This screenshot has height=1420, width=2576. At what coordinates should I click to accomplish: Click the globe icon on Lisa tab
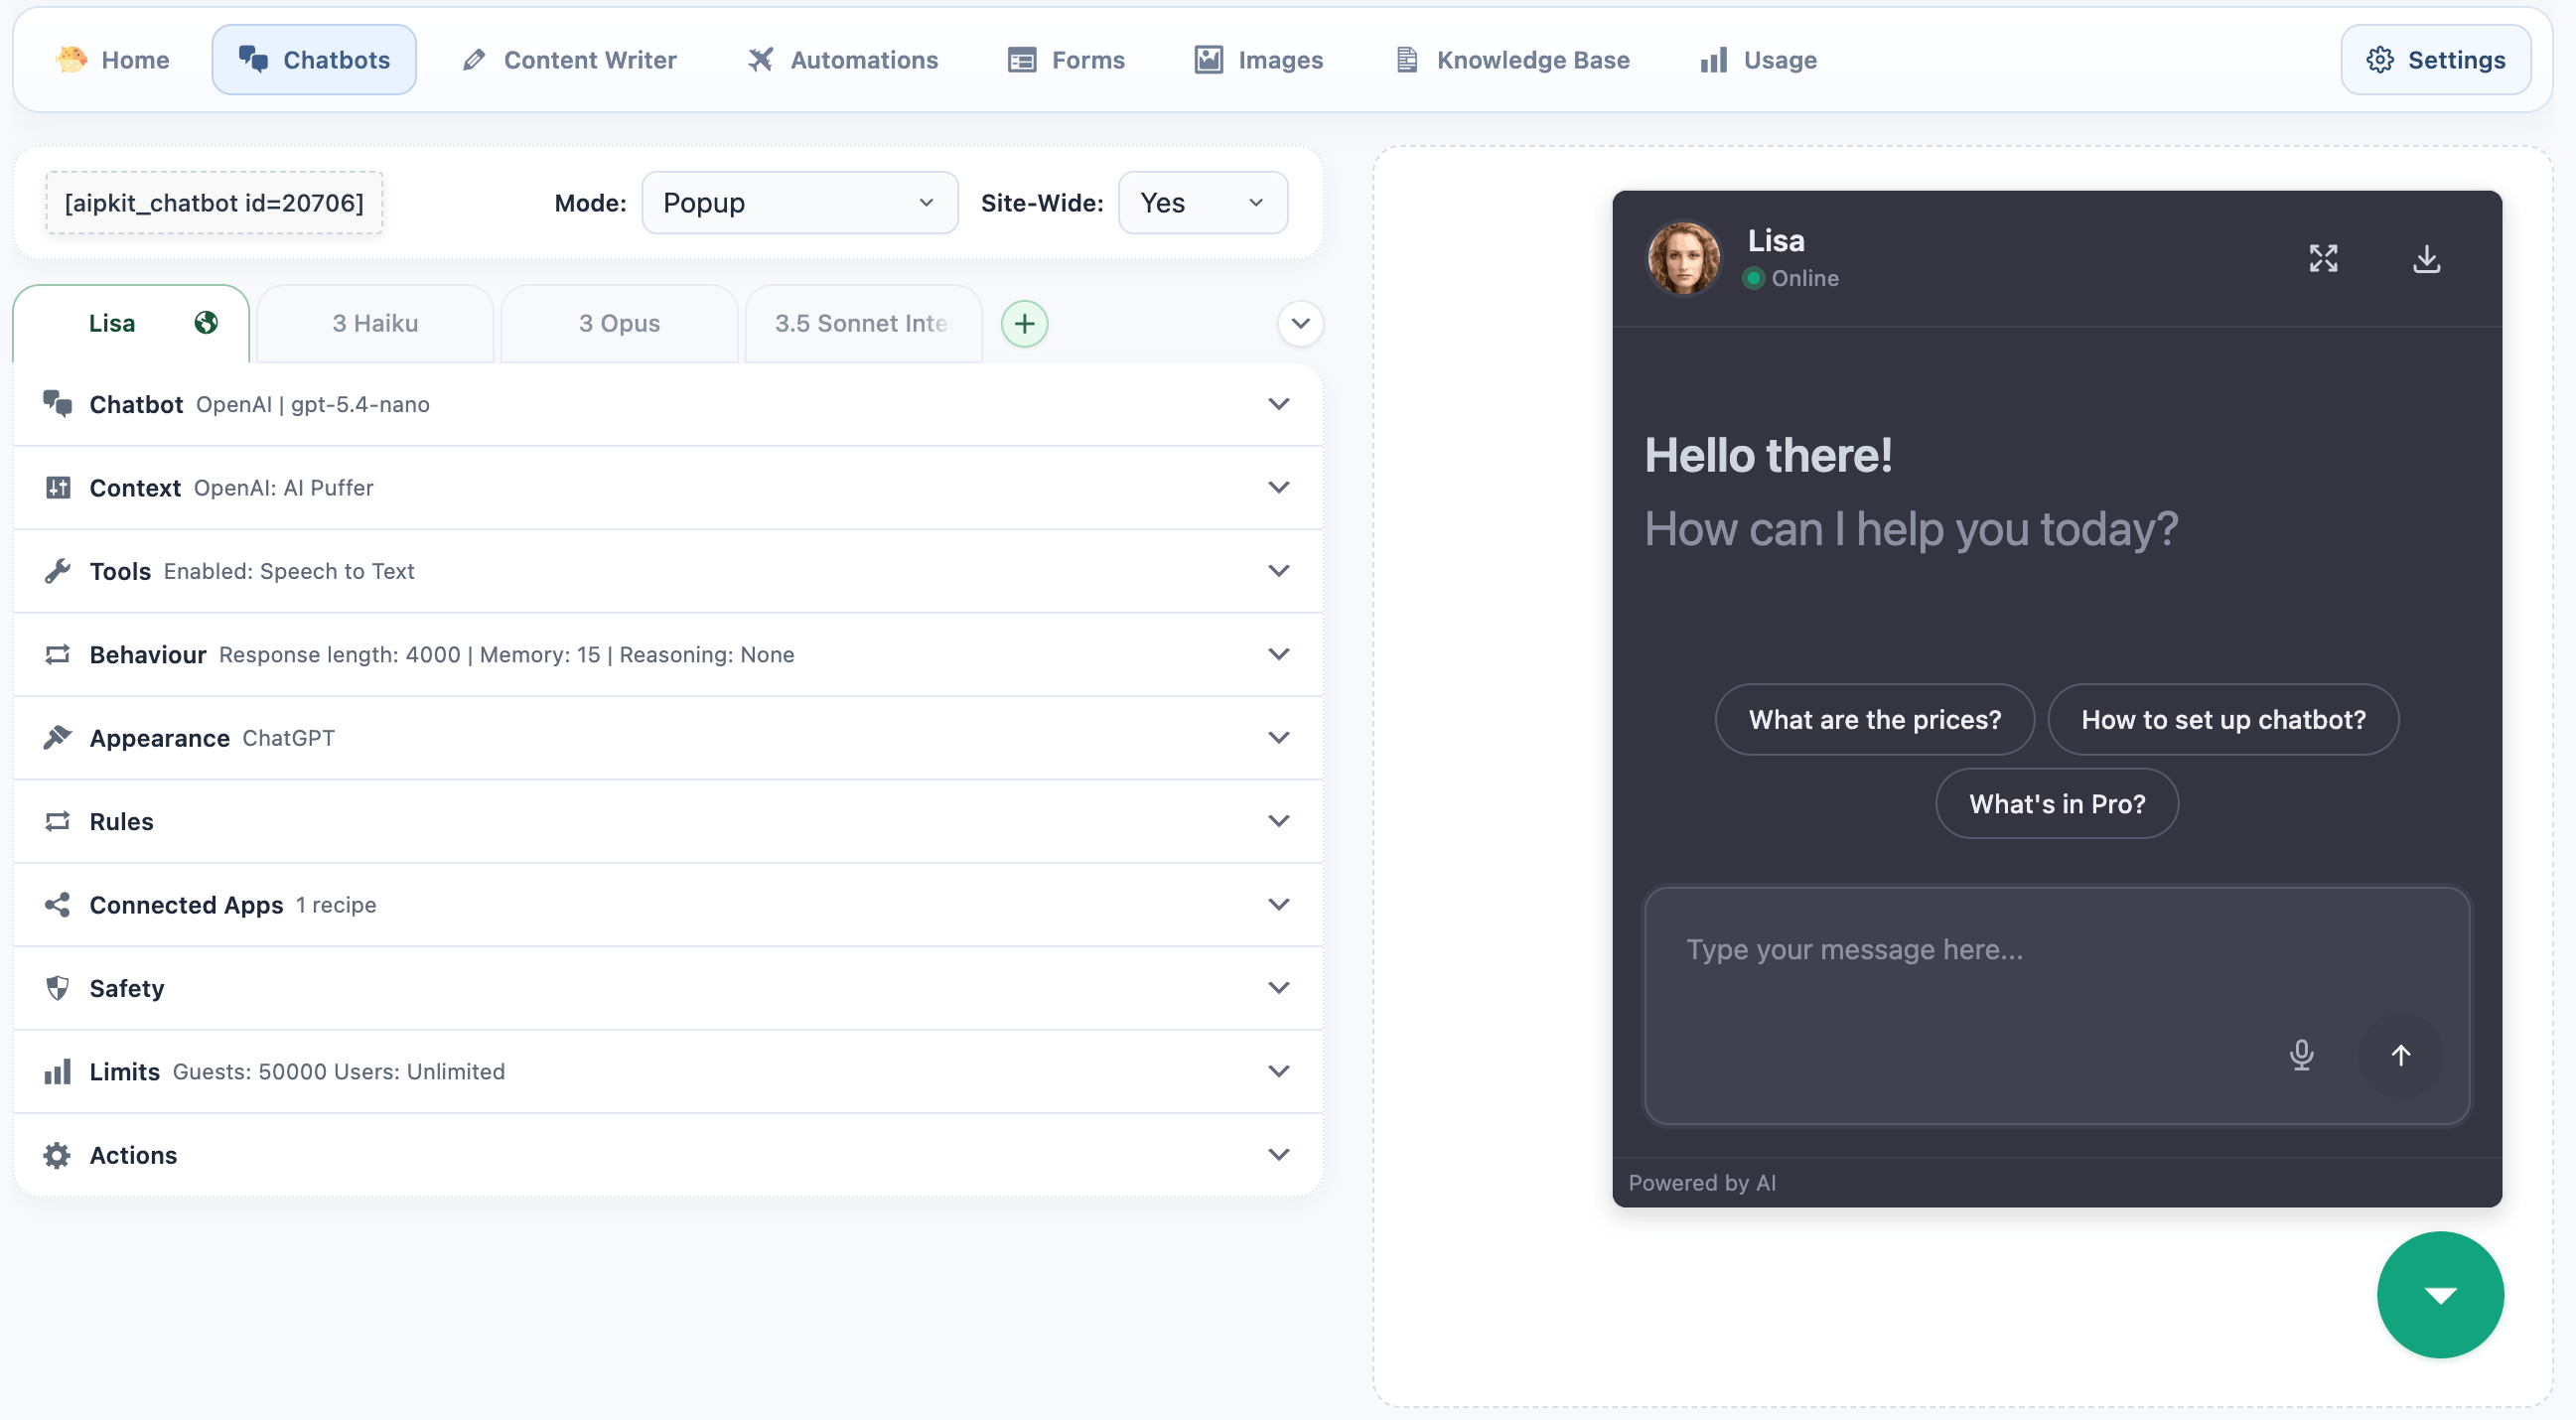coord(206,323)
